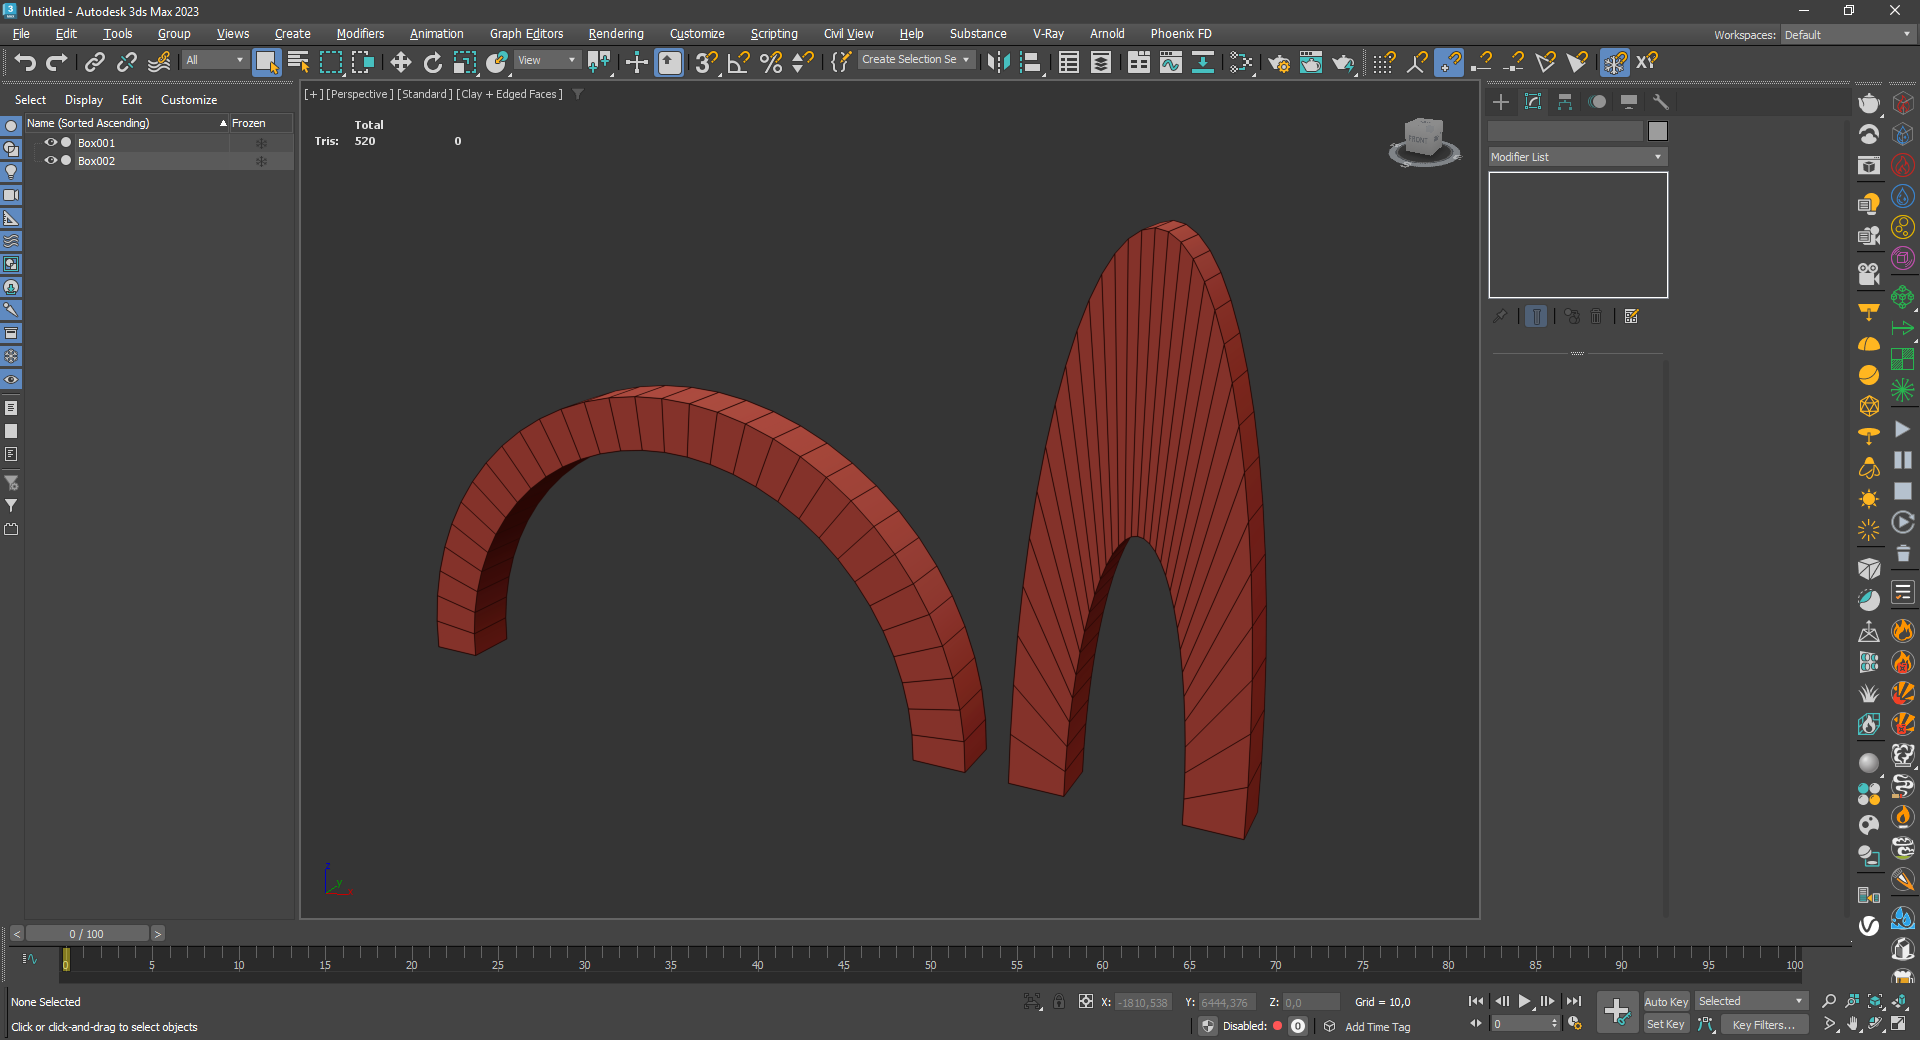Toggle the Angle Snap icon

738,63
